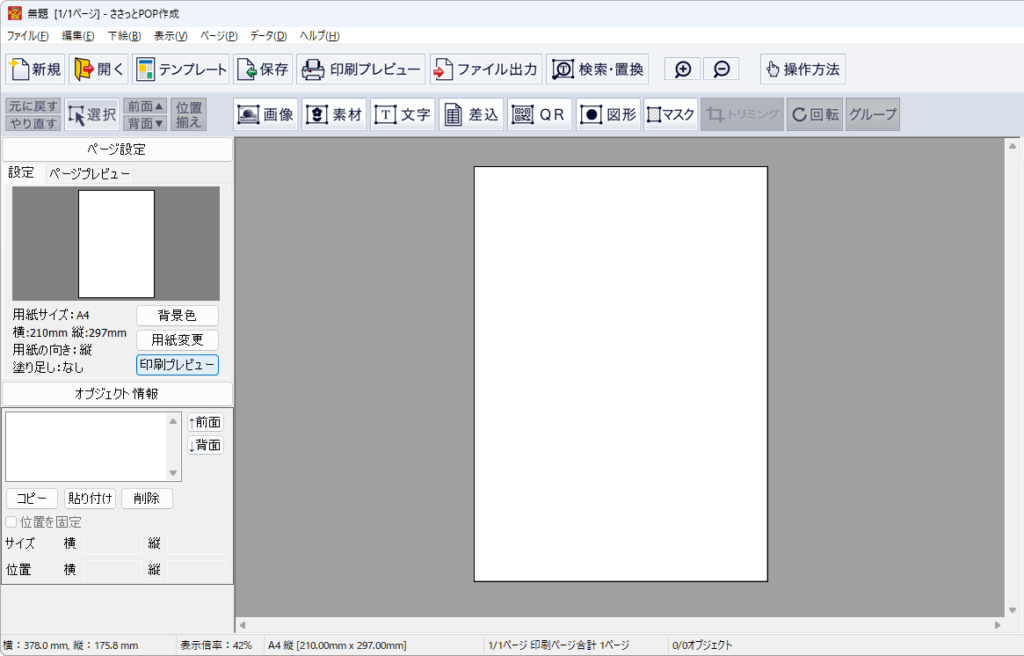Click the object list scroll down arrow

point(173,473)
